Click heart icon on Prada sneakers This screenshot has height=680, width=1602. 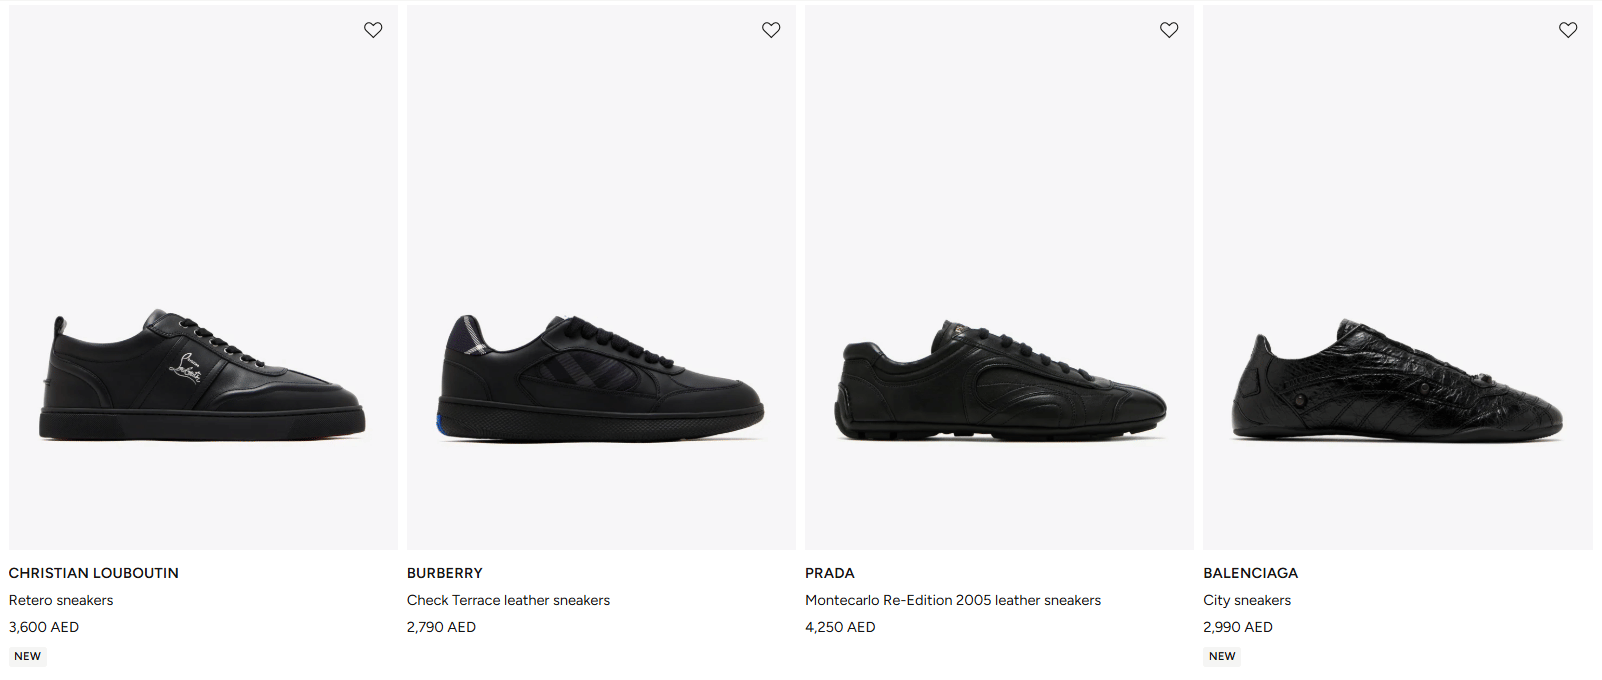pyautogui.click(x=1169, y=30)
